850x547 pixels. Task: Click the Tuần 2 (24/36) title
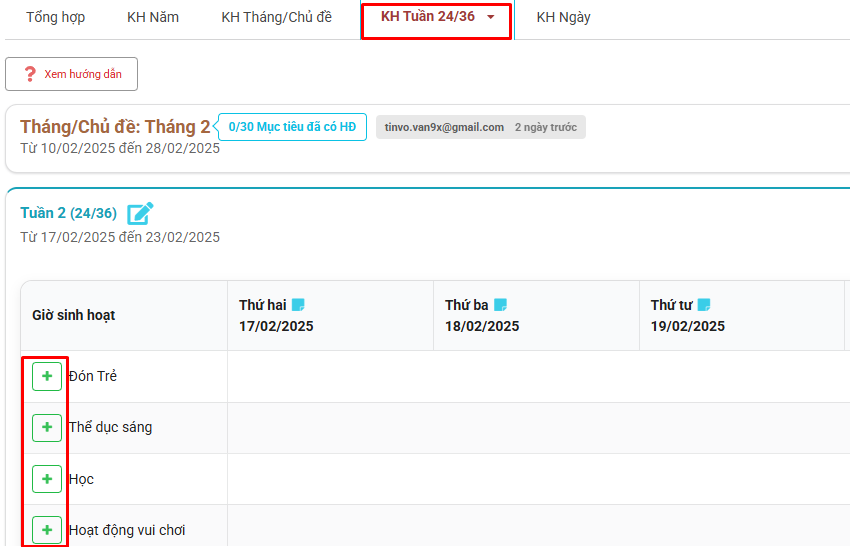pos(68,213)
